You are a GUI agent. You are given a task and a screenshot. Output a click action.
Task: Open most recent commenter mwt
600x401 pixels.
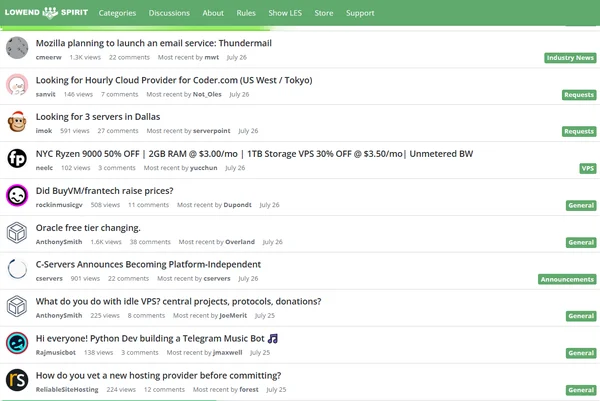(212, 57)
